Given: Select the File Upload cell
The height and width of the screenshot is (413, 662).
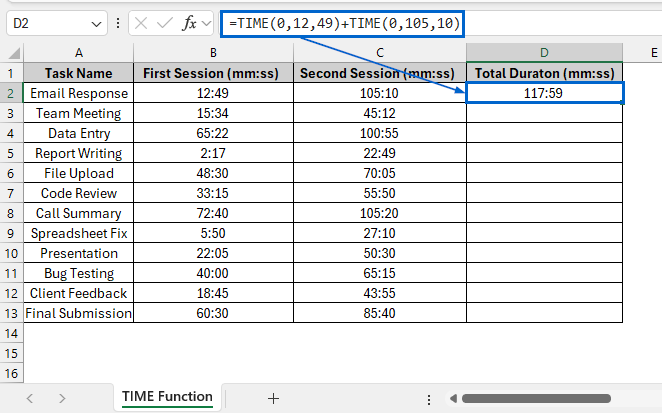Looking at the screenshot, I should pos(79,173).
